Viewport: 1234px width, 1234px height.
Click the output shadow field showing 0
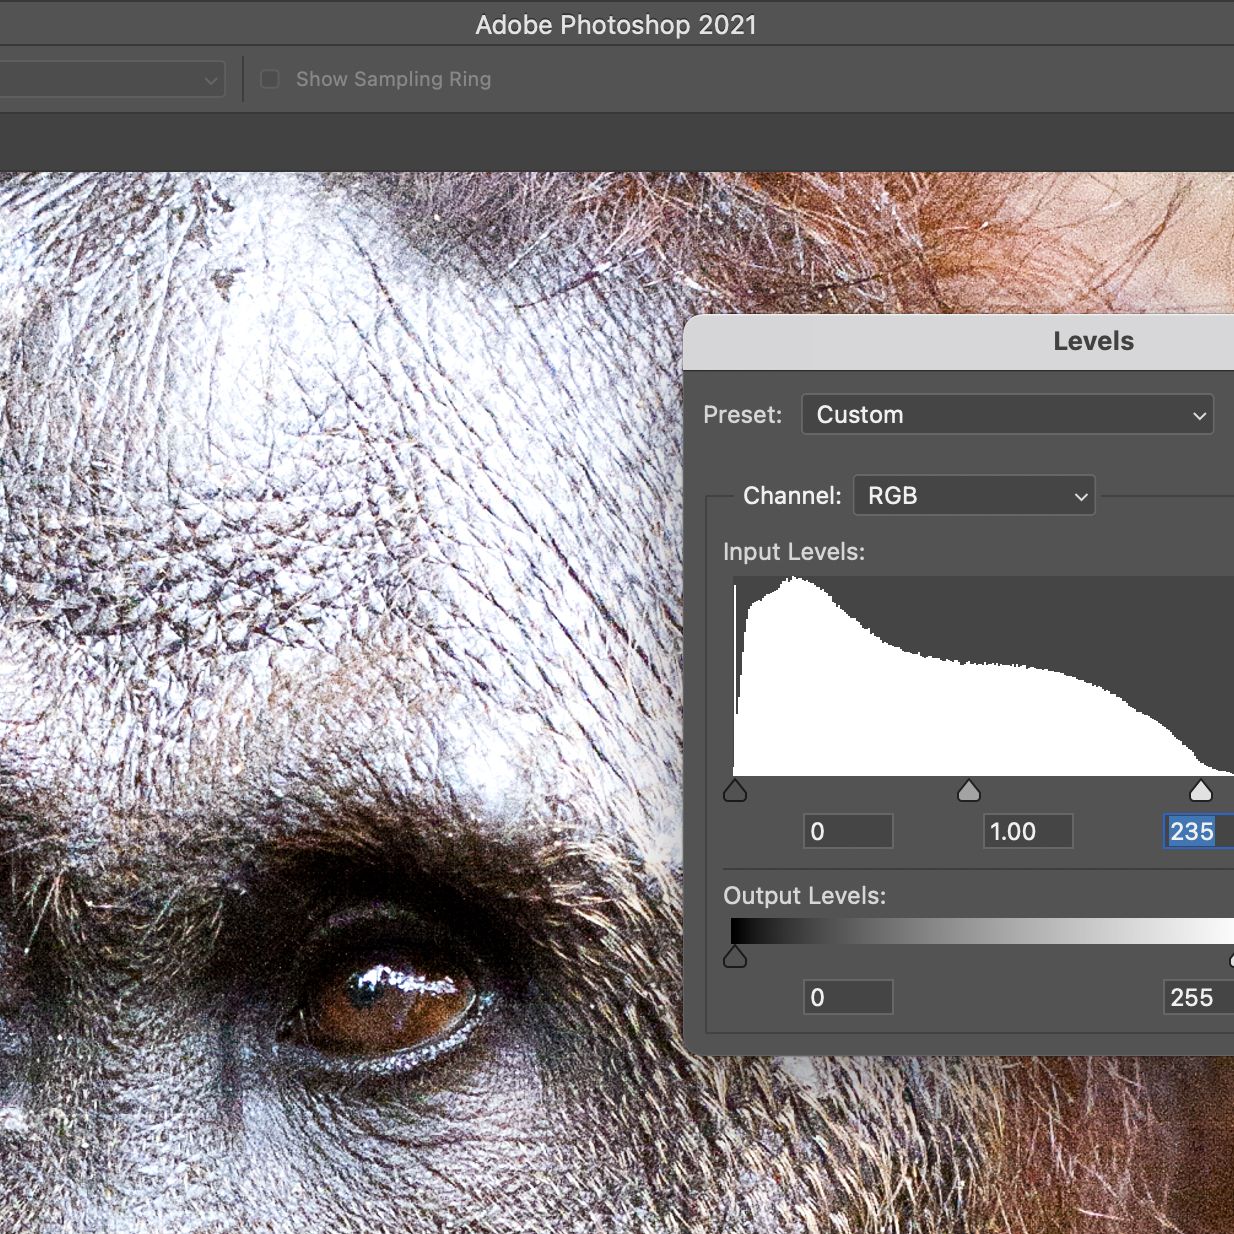point(848,997)
